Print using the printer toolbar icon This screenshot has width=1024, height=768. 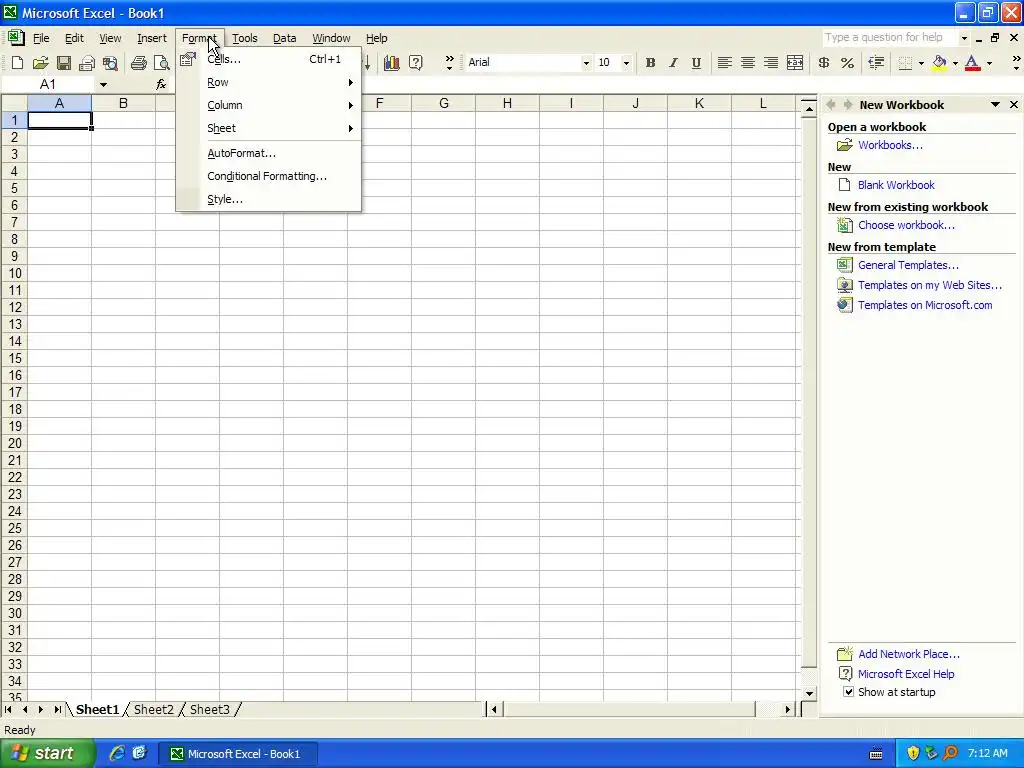point(138,63)
